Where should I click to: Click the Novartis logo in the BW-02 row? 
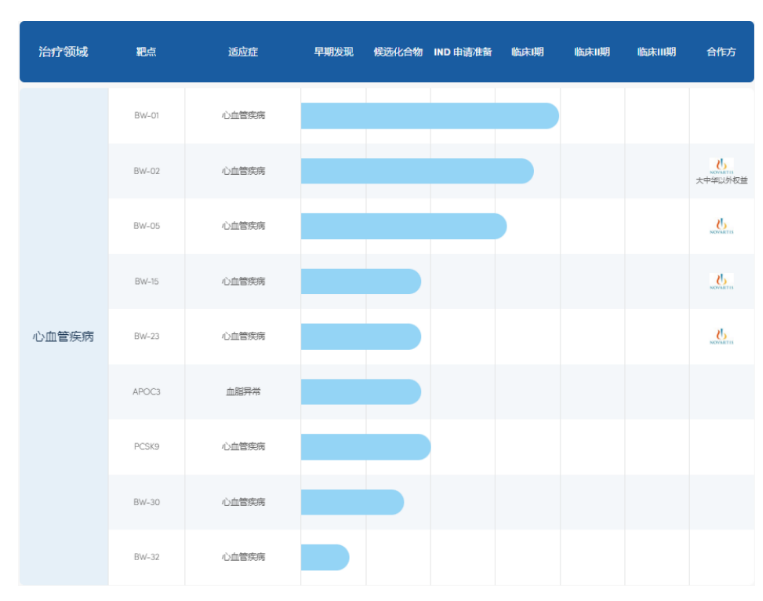721,165
